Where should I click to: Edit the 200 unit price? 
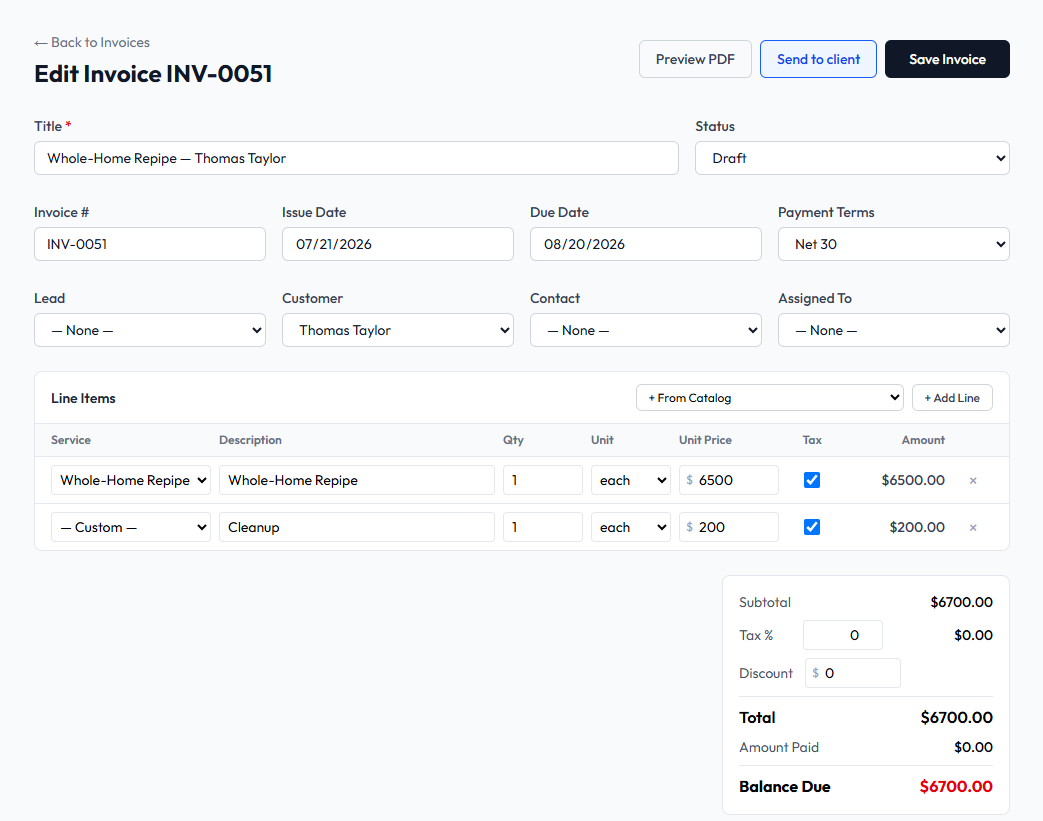pyautogui.click(x=728, y=527)
